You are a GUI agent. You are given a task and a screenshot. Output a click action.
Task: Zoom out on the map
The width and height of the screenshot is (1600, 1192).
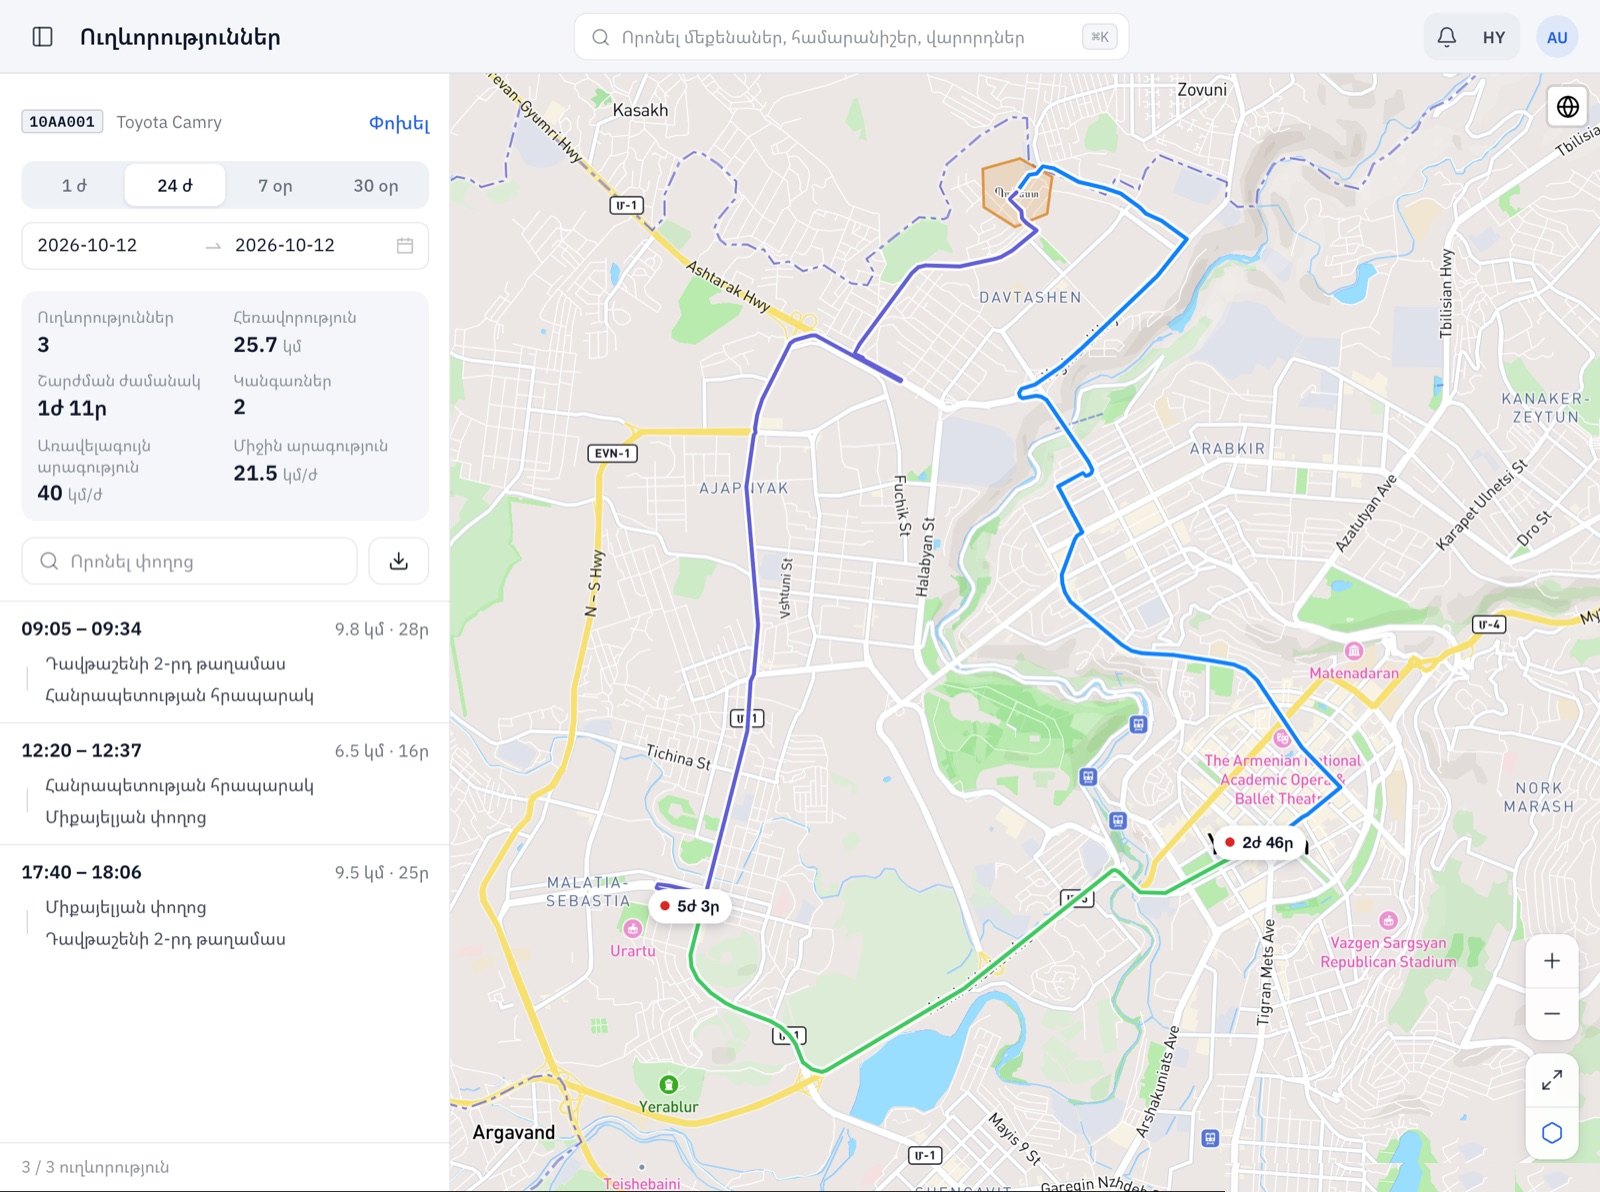point(1551,1013)
